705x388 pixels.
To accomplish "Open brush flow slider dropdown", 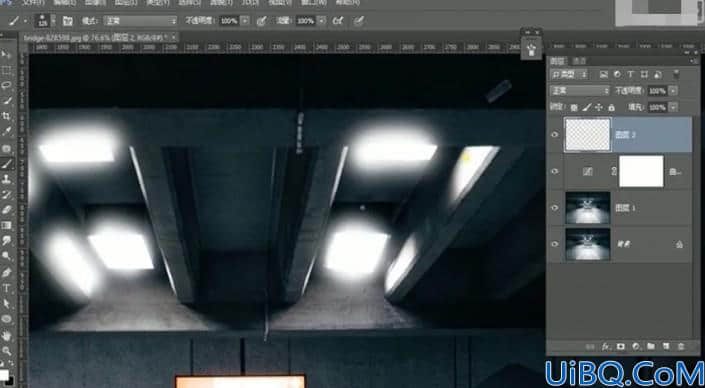I will point(321,21).
